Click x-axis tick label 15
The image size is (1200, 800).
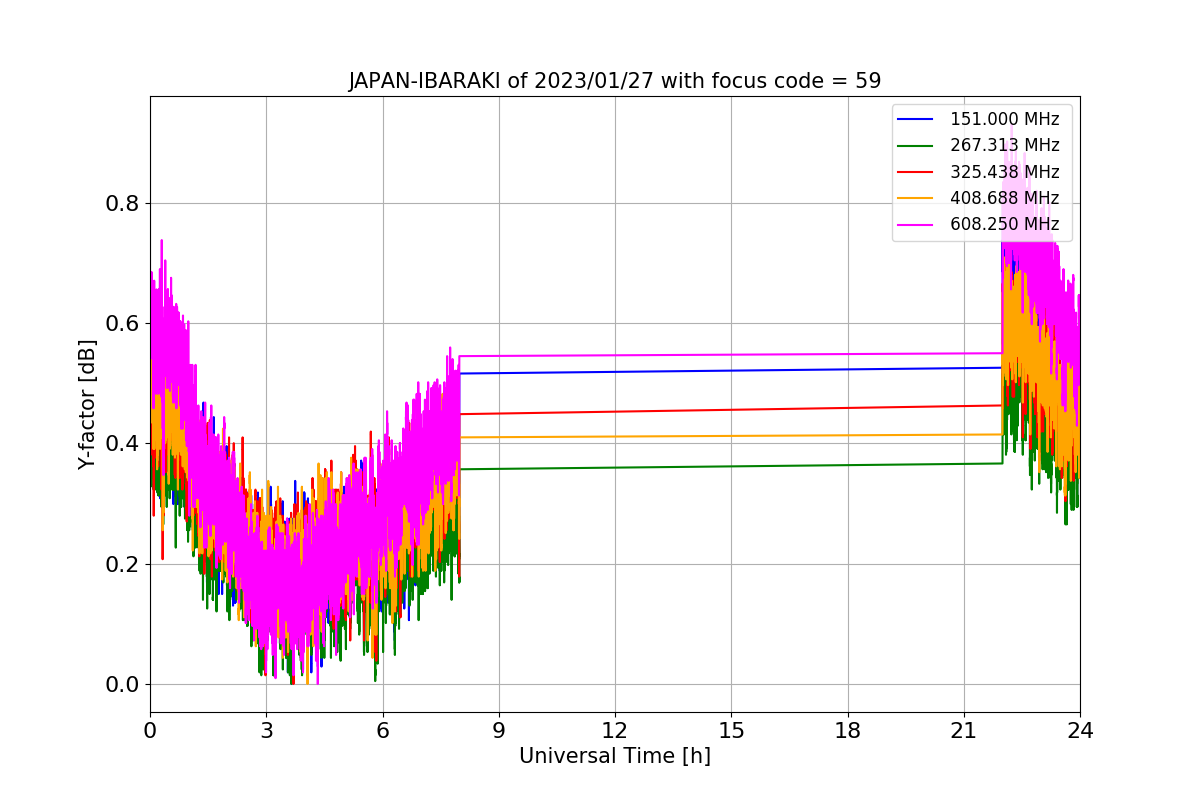(x=731, y=730)
